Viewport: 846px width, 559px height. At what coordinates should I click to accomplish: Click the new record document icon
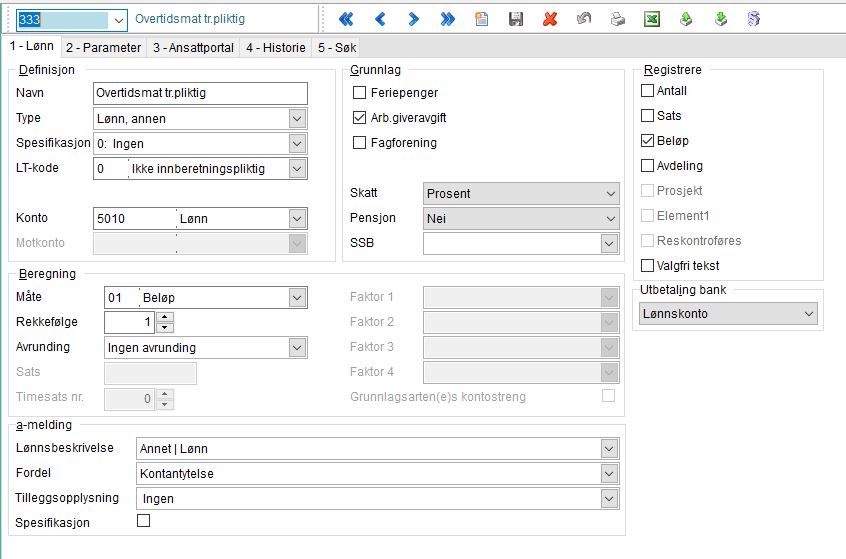(482, 19)
